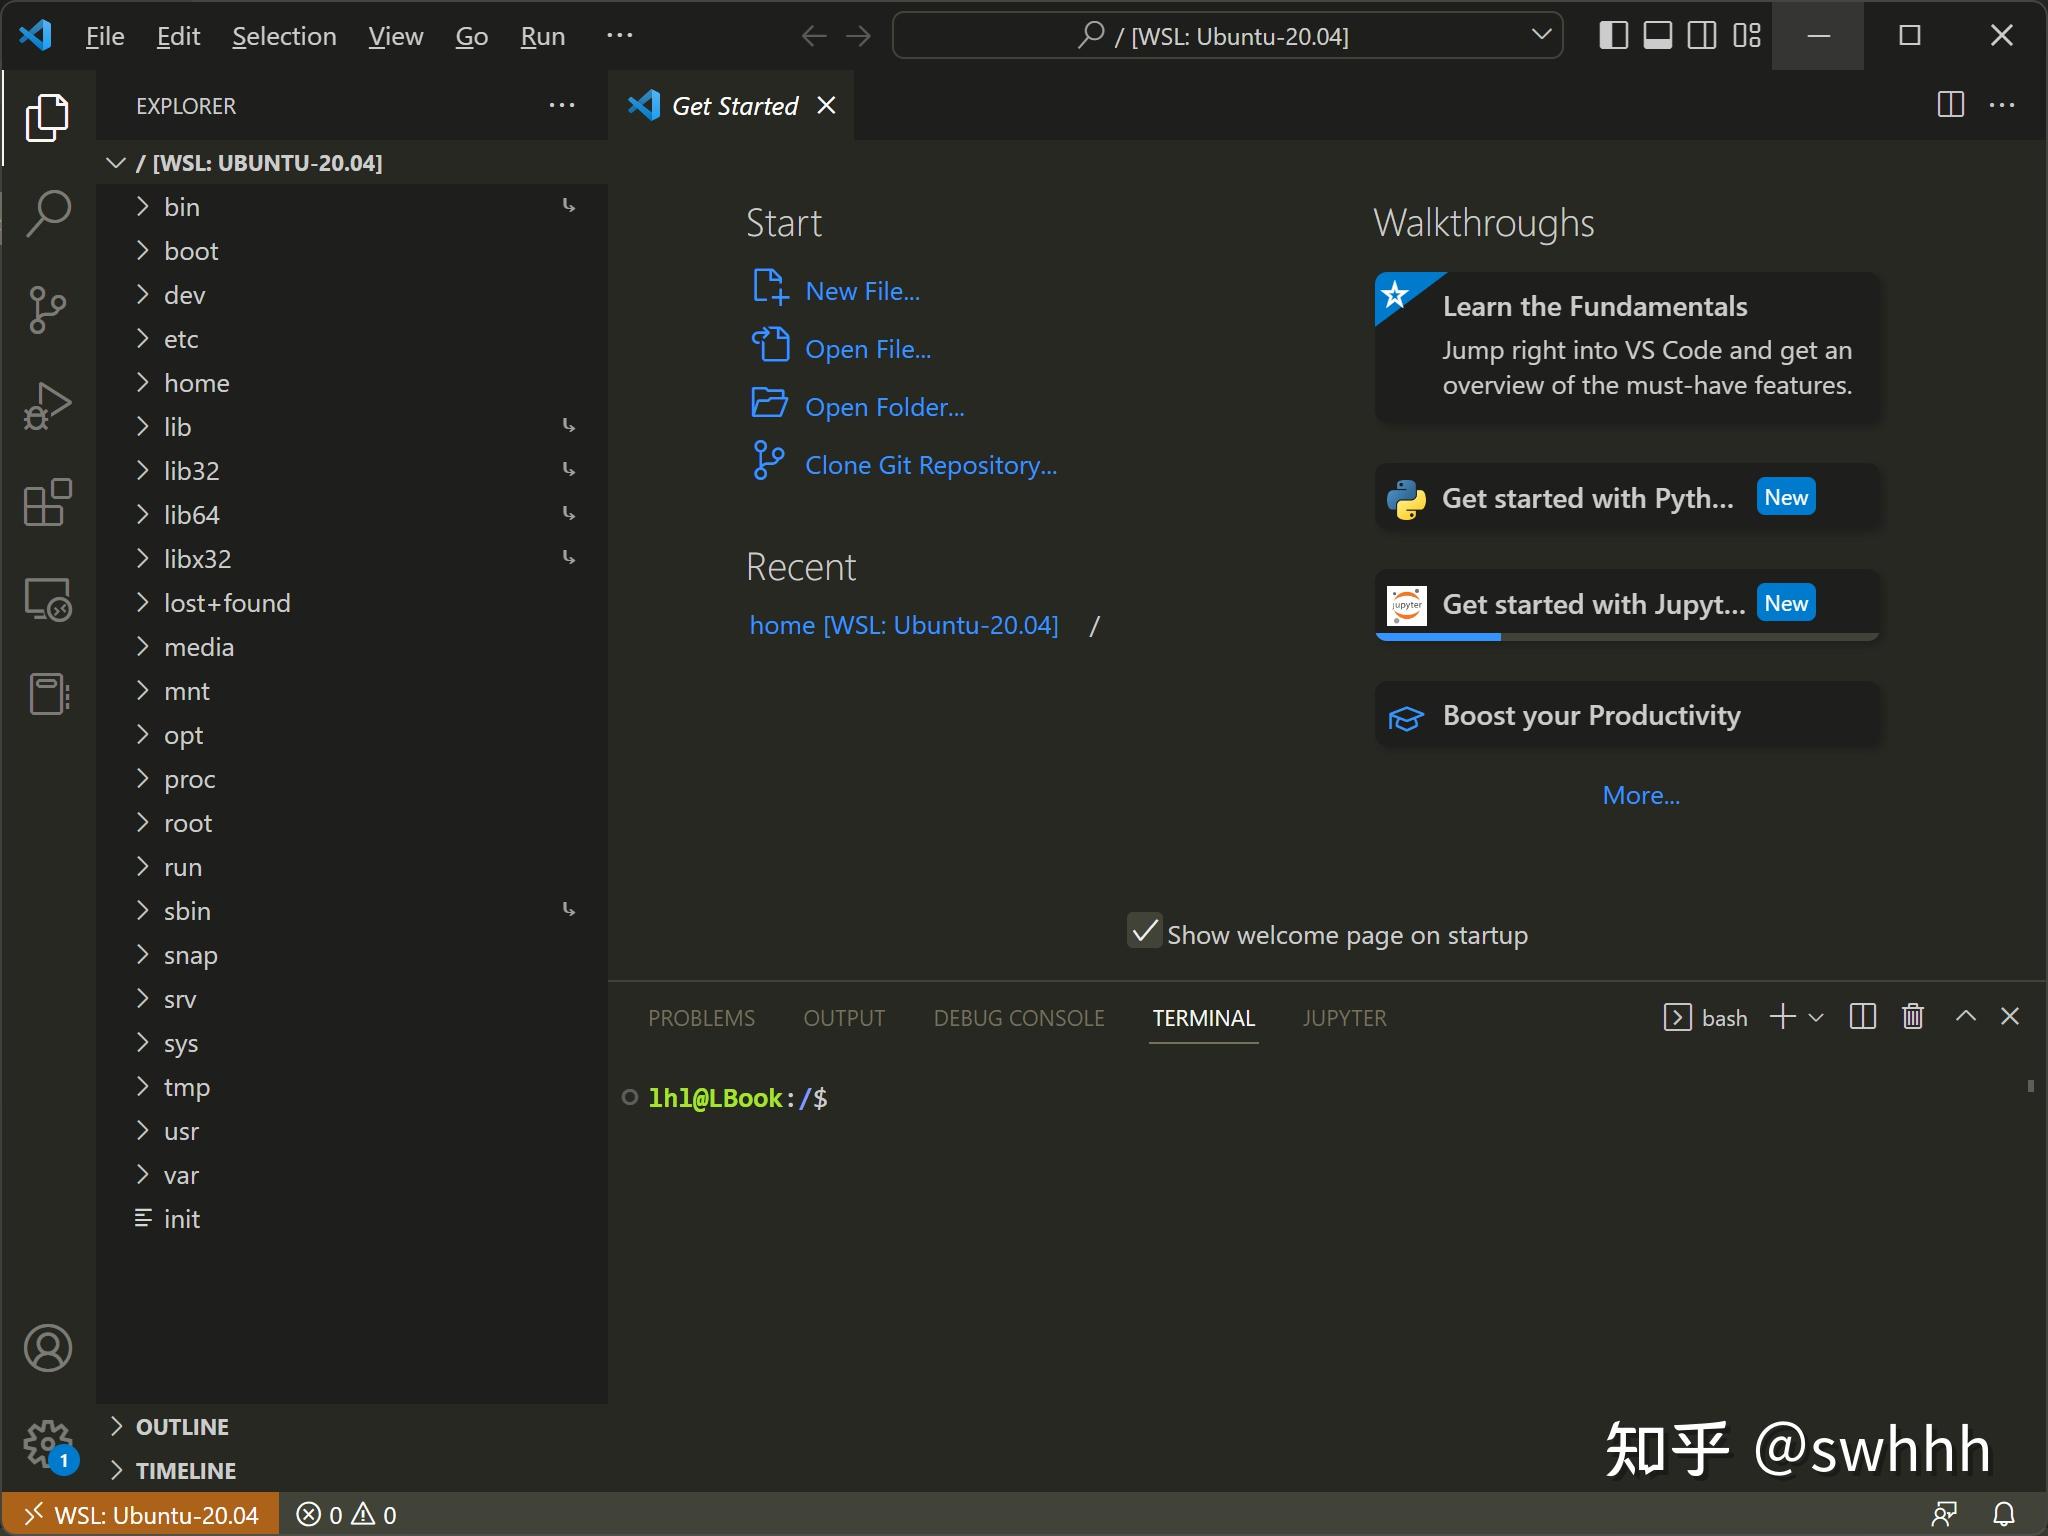Screen dimensions: 2048x1536
Task: Open the notebook icon in activity bar
Action: point(47,694)
